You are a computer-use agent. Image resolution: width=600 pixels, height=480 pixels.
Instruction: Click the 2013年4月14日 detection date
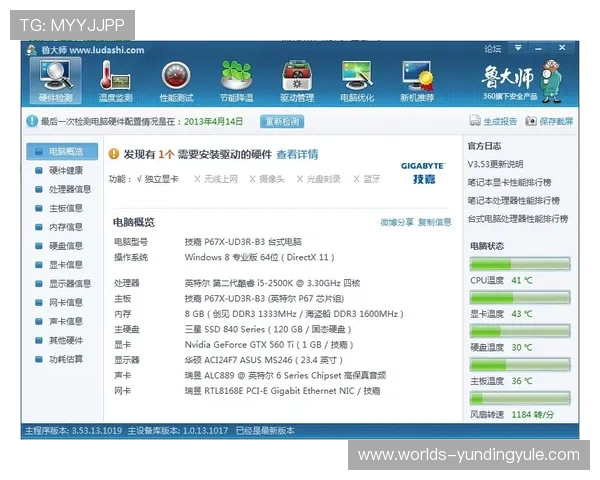(214, 122)
